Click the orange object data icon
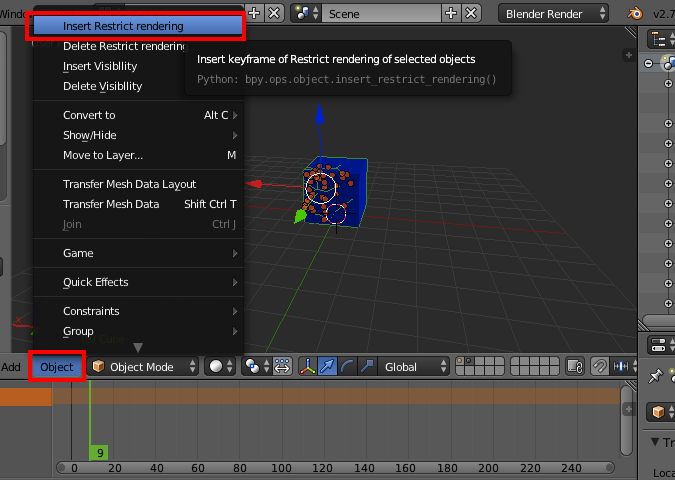This screenshot has height=480, width=675. point(658,412)
